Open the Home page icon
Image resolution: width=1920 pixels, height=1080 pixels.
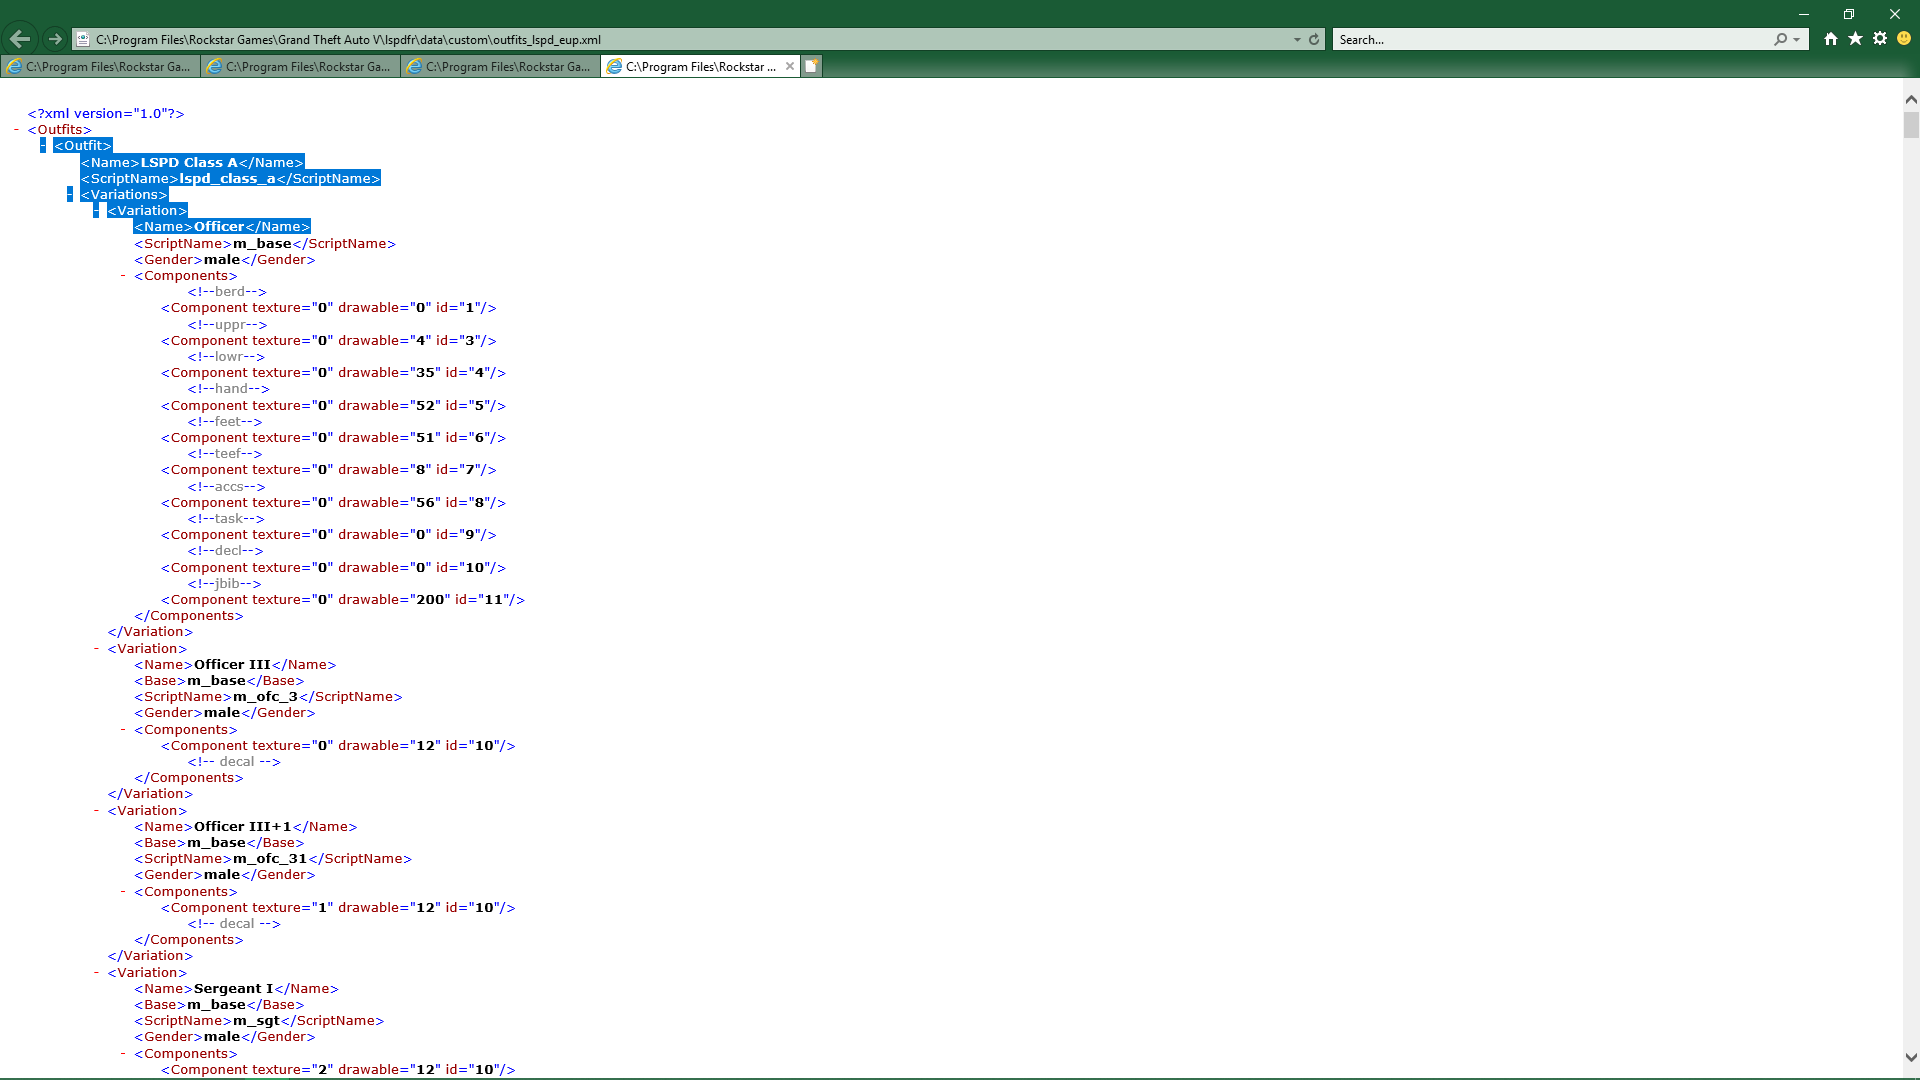(1830, 39)
